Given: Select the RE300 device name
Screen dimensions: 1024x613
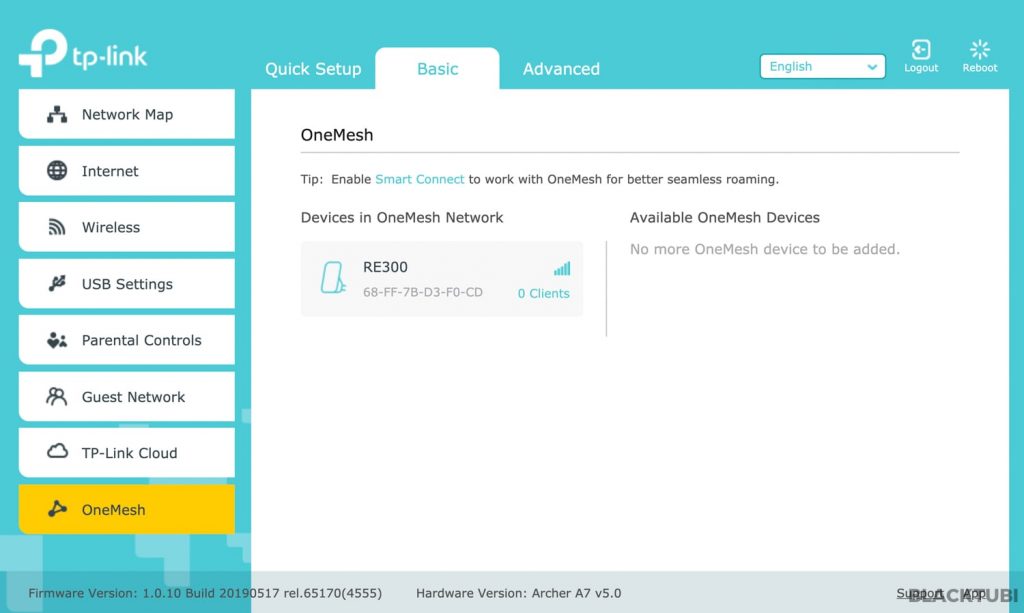Looking at the screenshot, I should (385, 267).
